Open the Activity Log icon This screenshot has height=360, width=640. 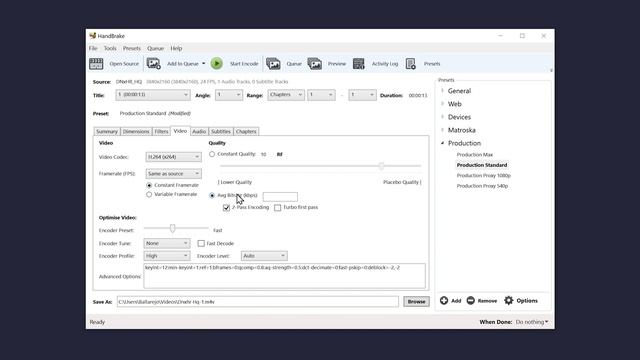[x=359, y=64]
